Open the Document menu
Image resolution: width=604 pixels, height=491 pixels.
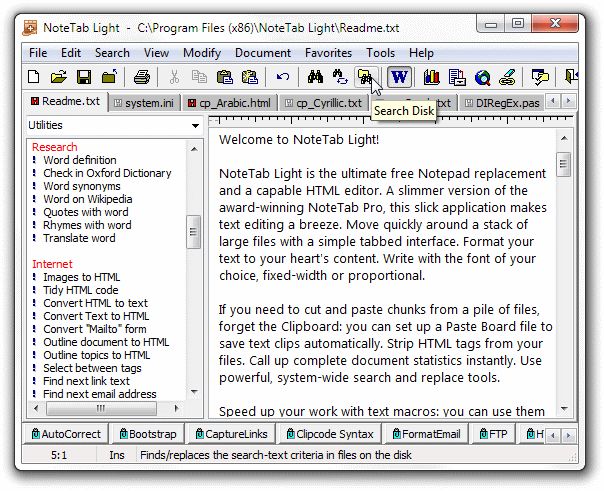pos(263,53)
